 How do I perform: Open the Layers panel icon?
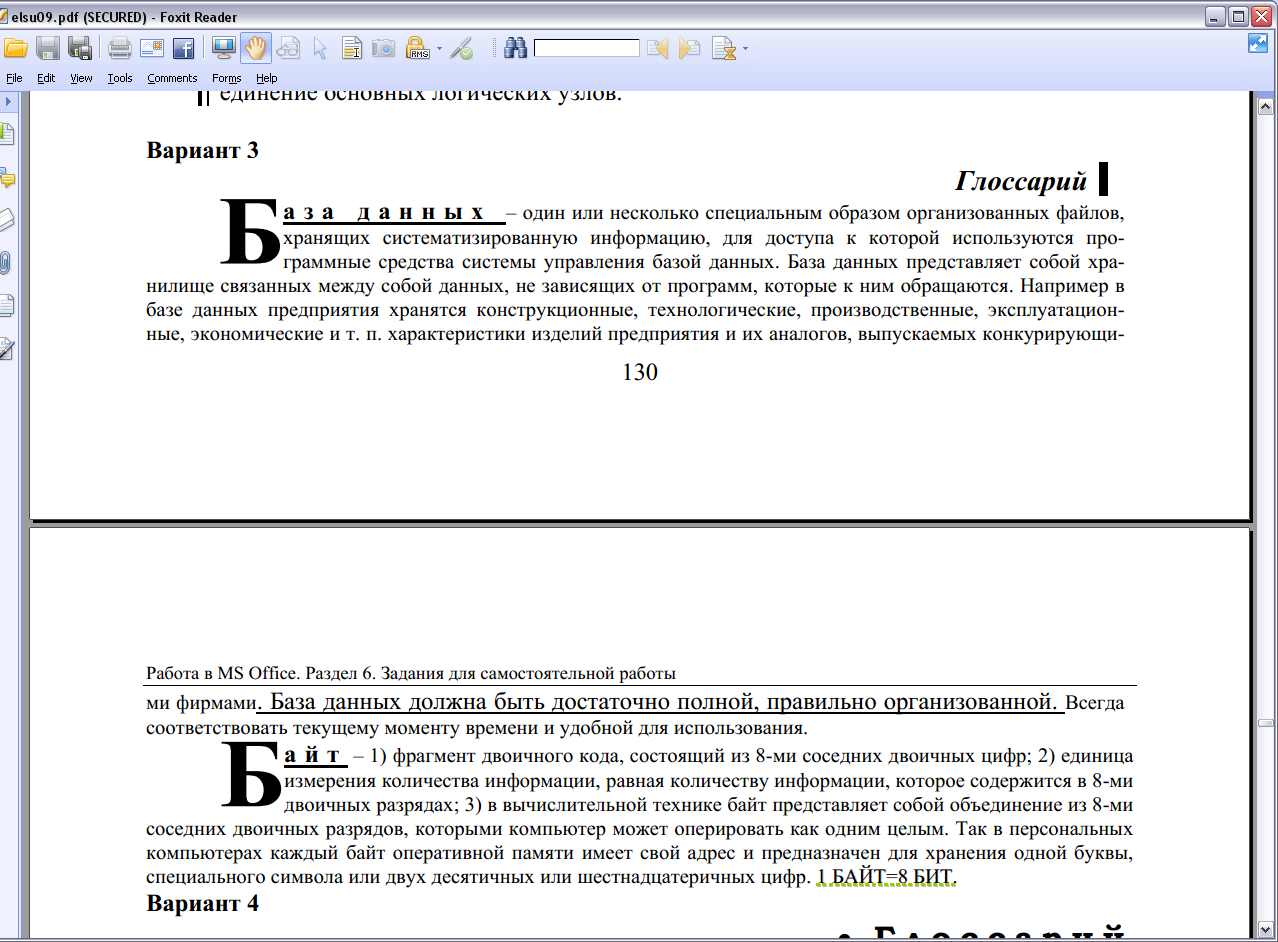point(7,220)
